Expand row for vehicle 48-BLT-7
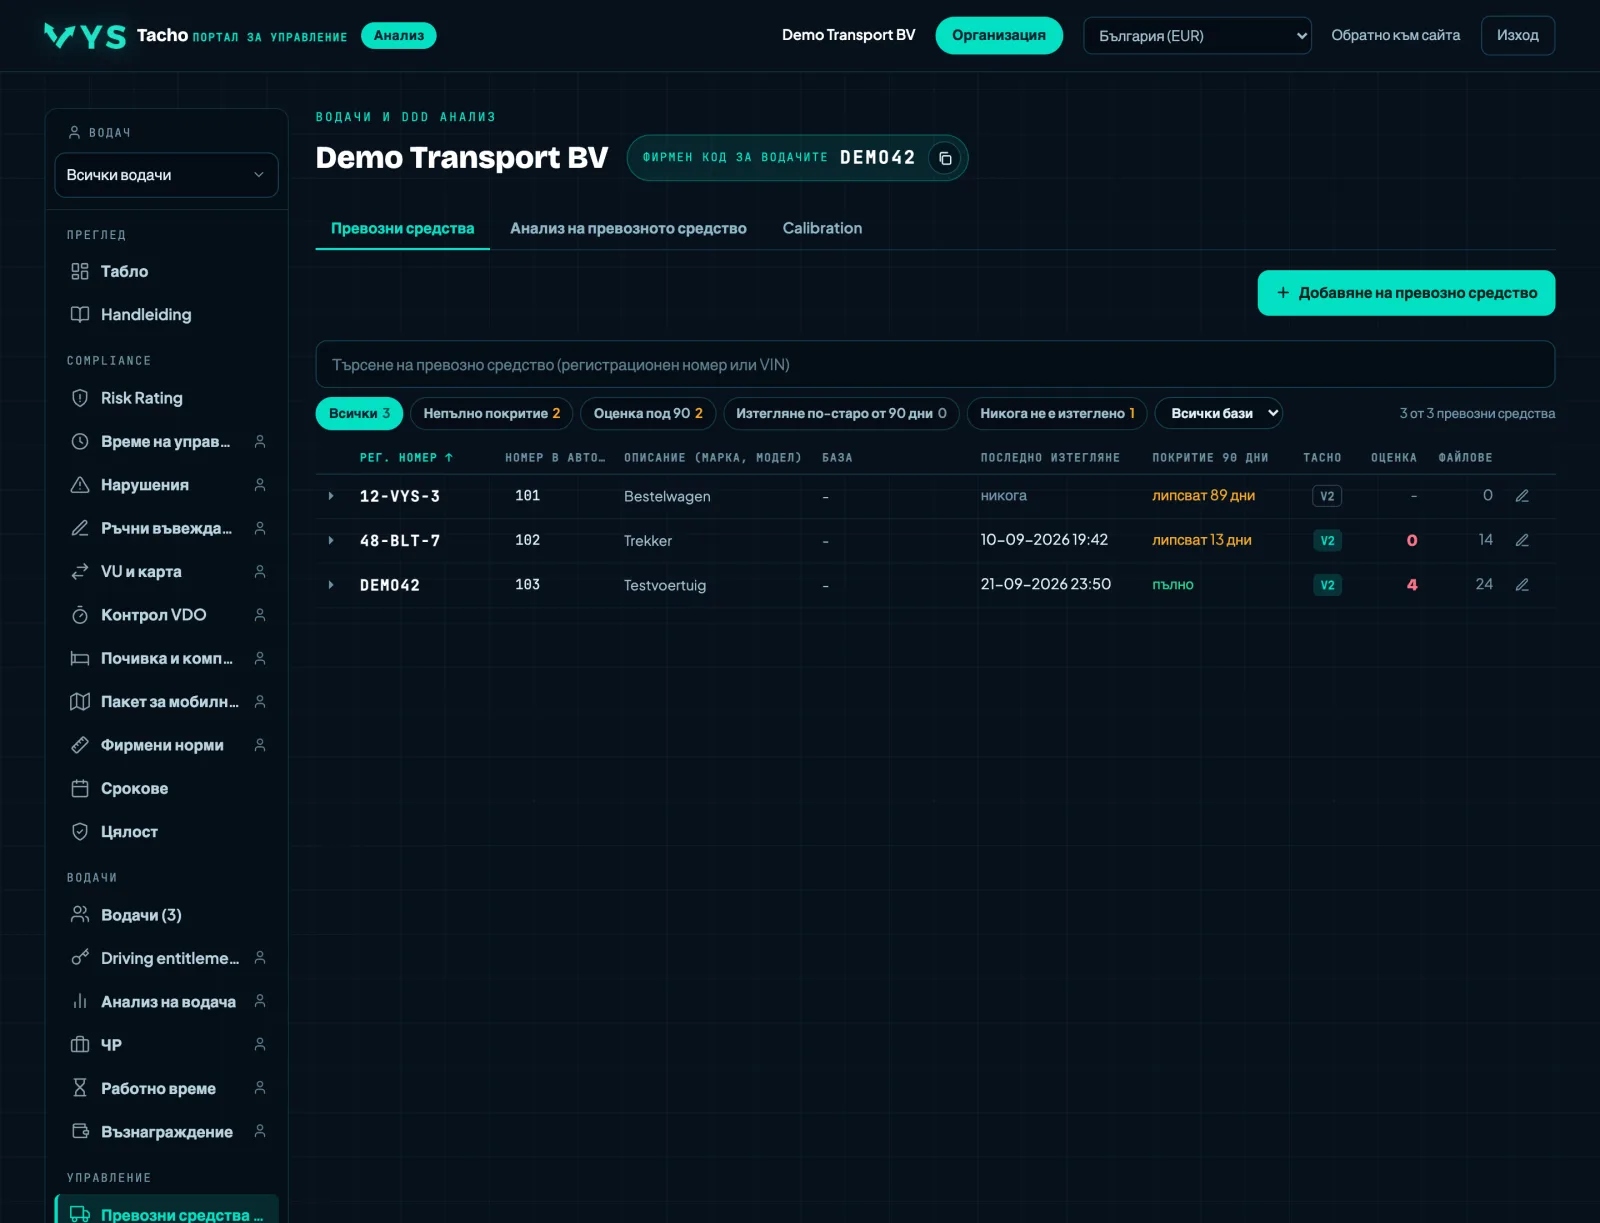1600x1223 pixels. click(x=331, y=541)
